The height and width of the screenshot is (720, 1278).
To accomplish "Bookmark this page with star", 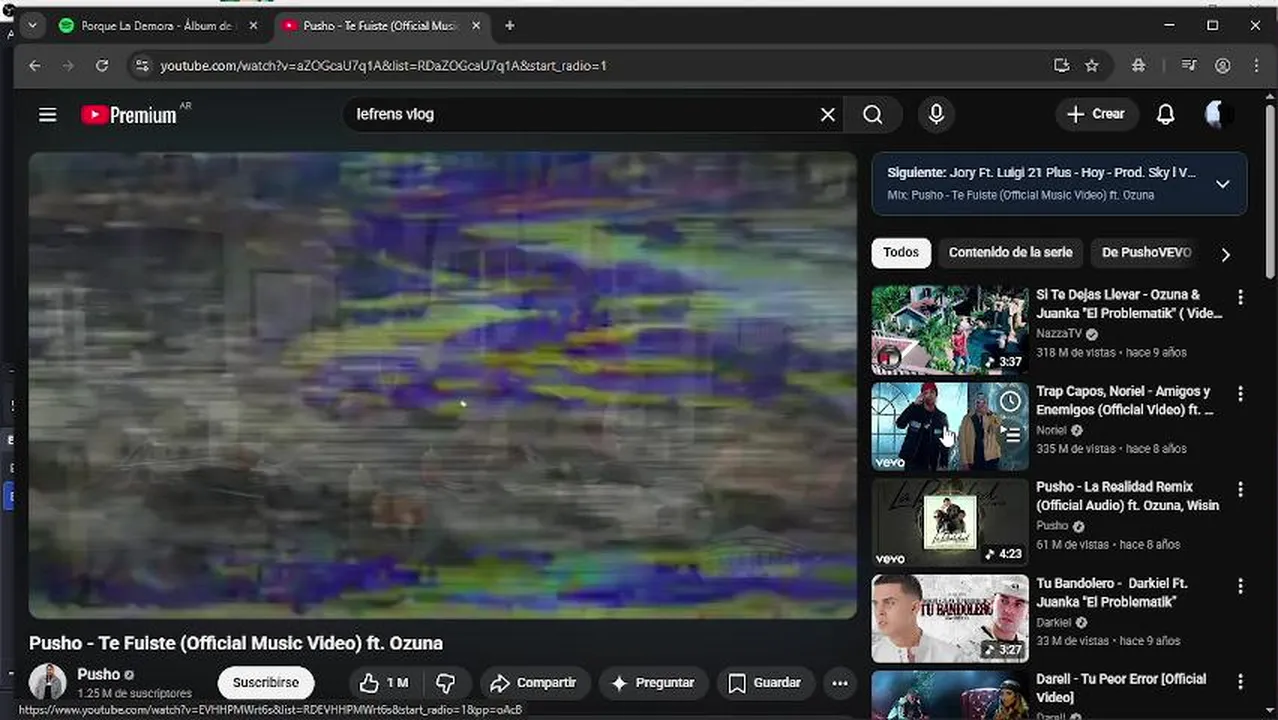I will (x=1092, y=66).
